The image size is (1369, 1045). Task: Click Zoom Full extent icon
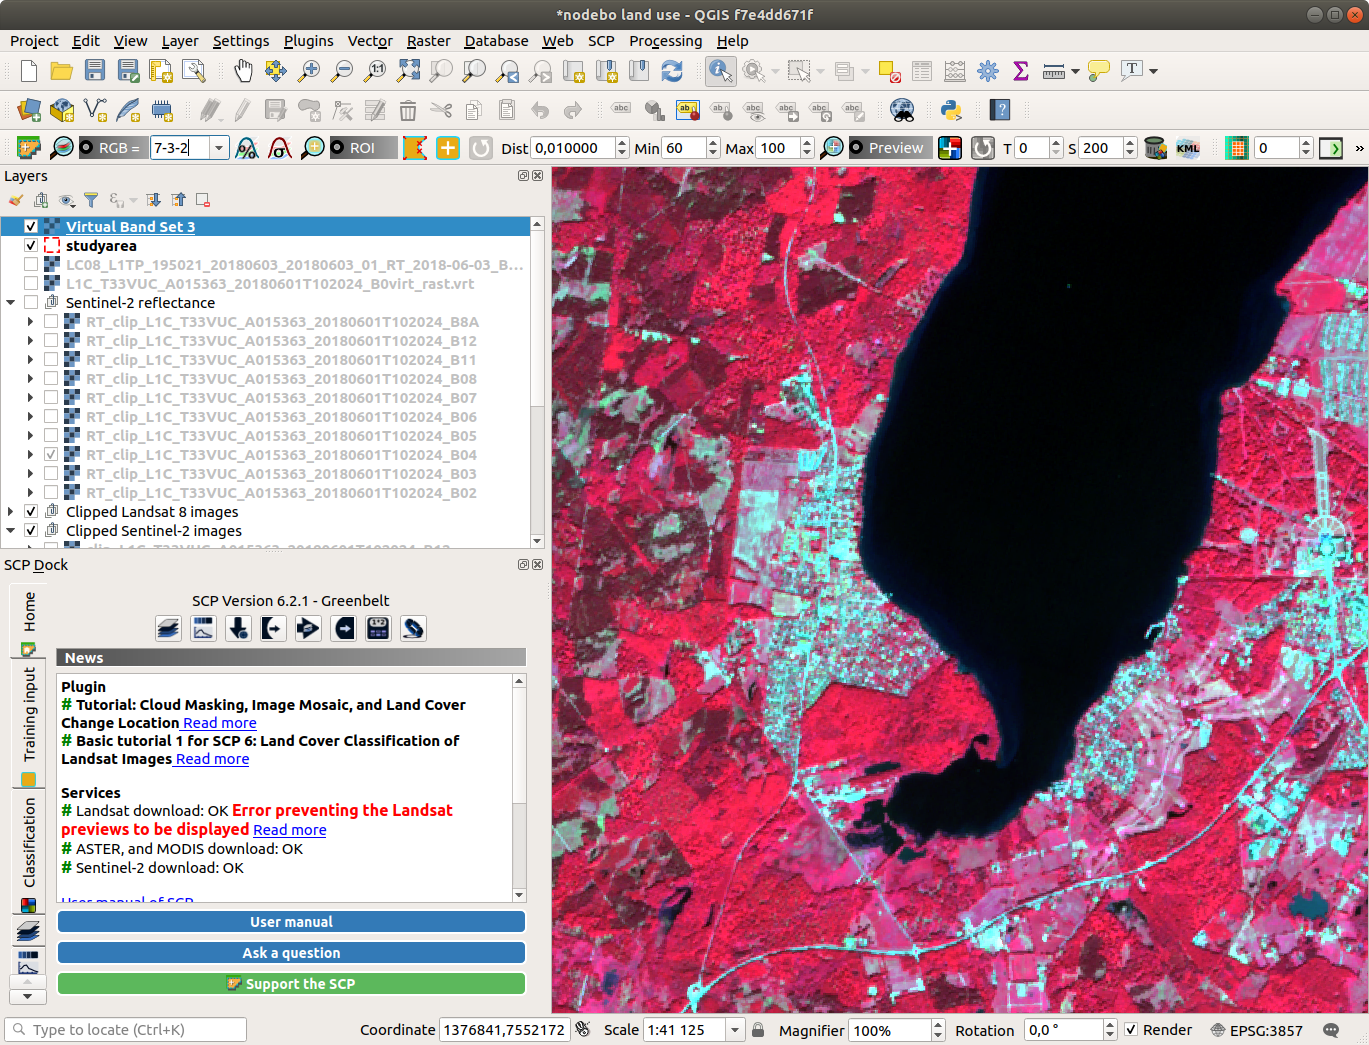[408, 71]
